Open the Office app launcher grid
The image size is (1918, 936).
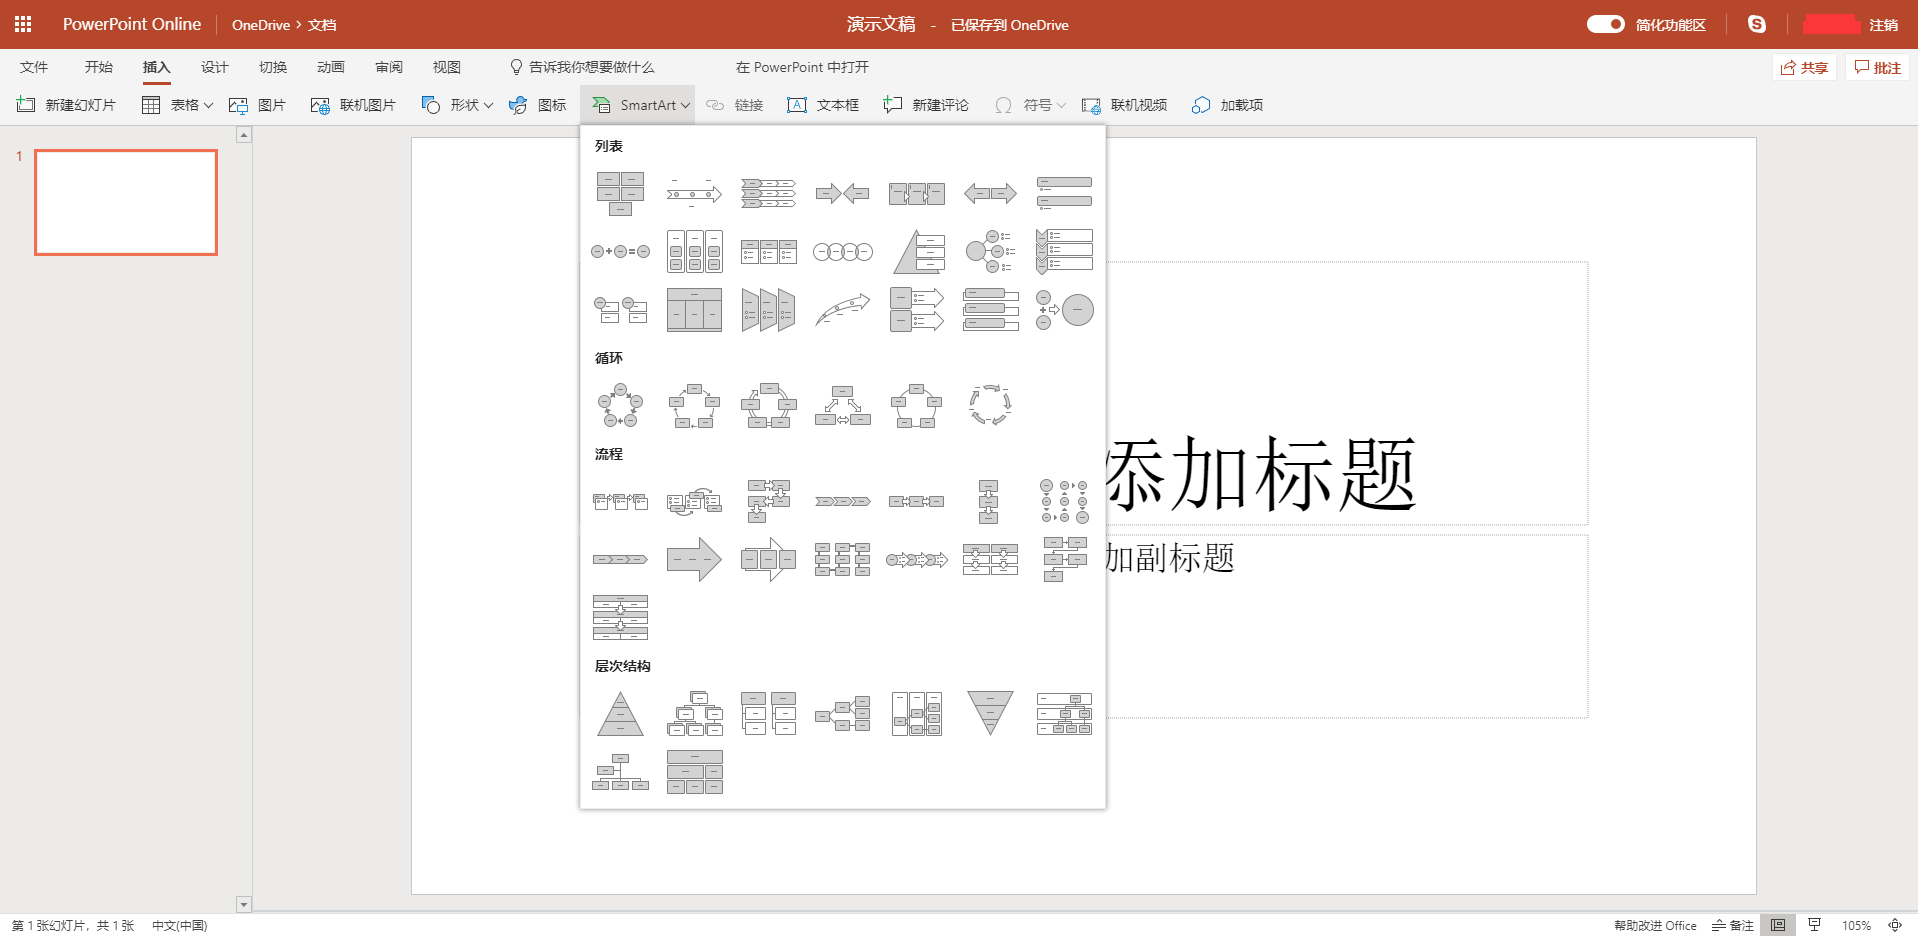[x=23, y=25]
